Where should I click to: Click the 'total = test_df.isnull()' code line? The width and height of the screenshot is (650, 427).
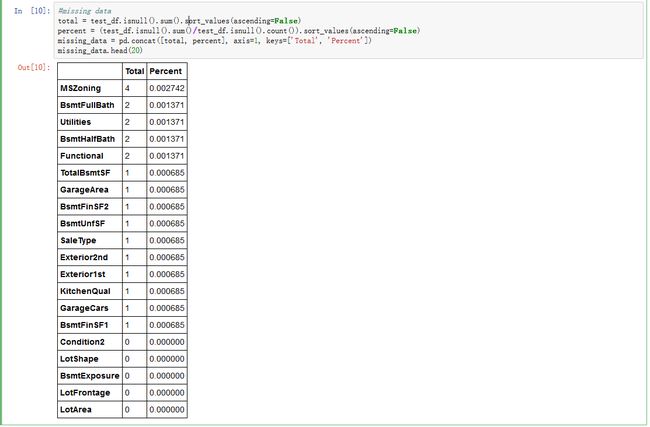point(179,21)
